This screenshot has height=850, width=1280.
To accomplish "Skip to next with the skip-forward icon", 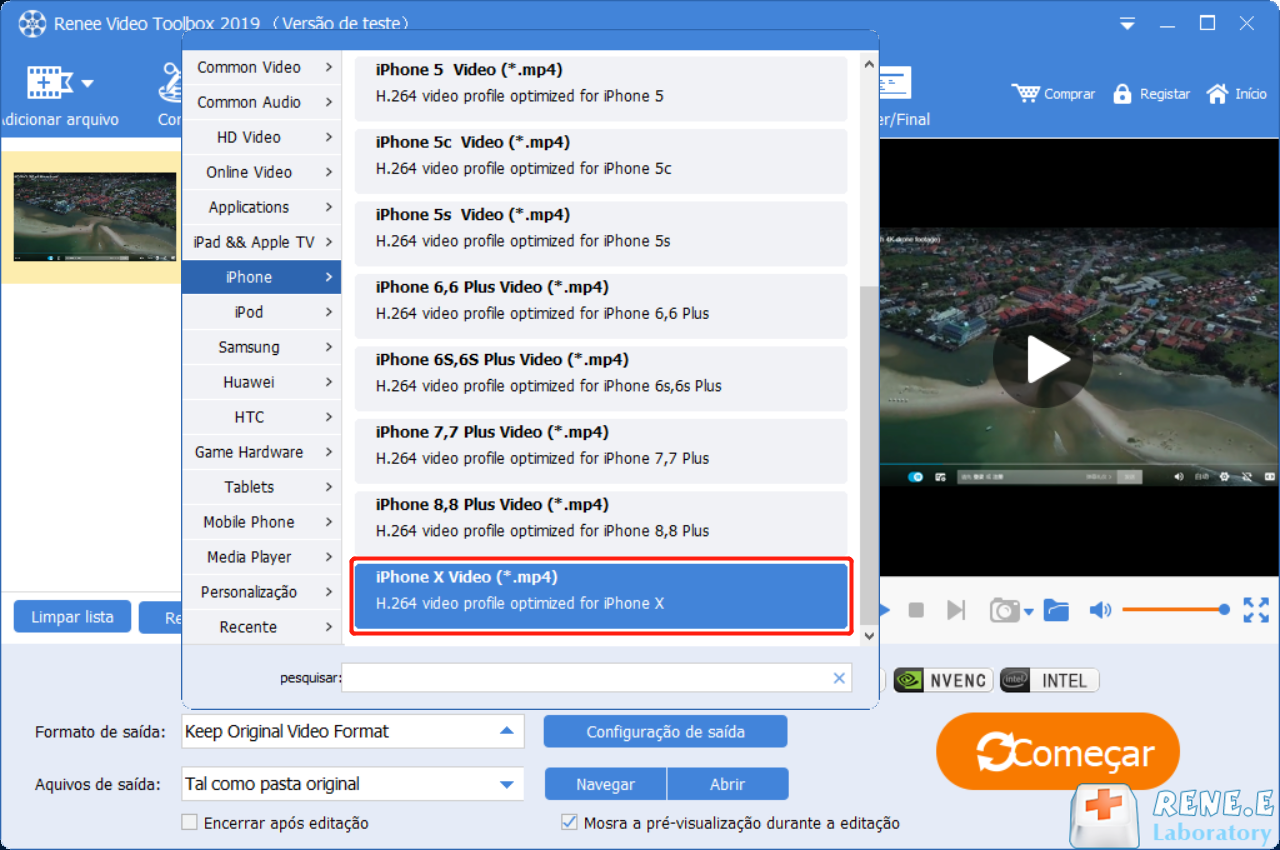I will 956,610.
